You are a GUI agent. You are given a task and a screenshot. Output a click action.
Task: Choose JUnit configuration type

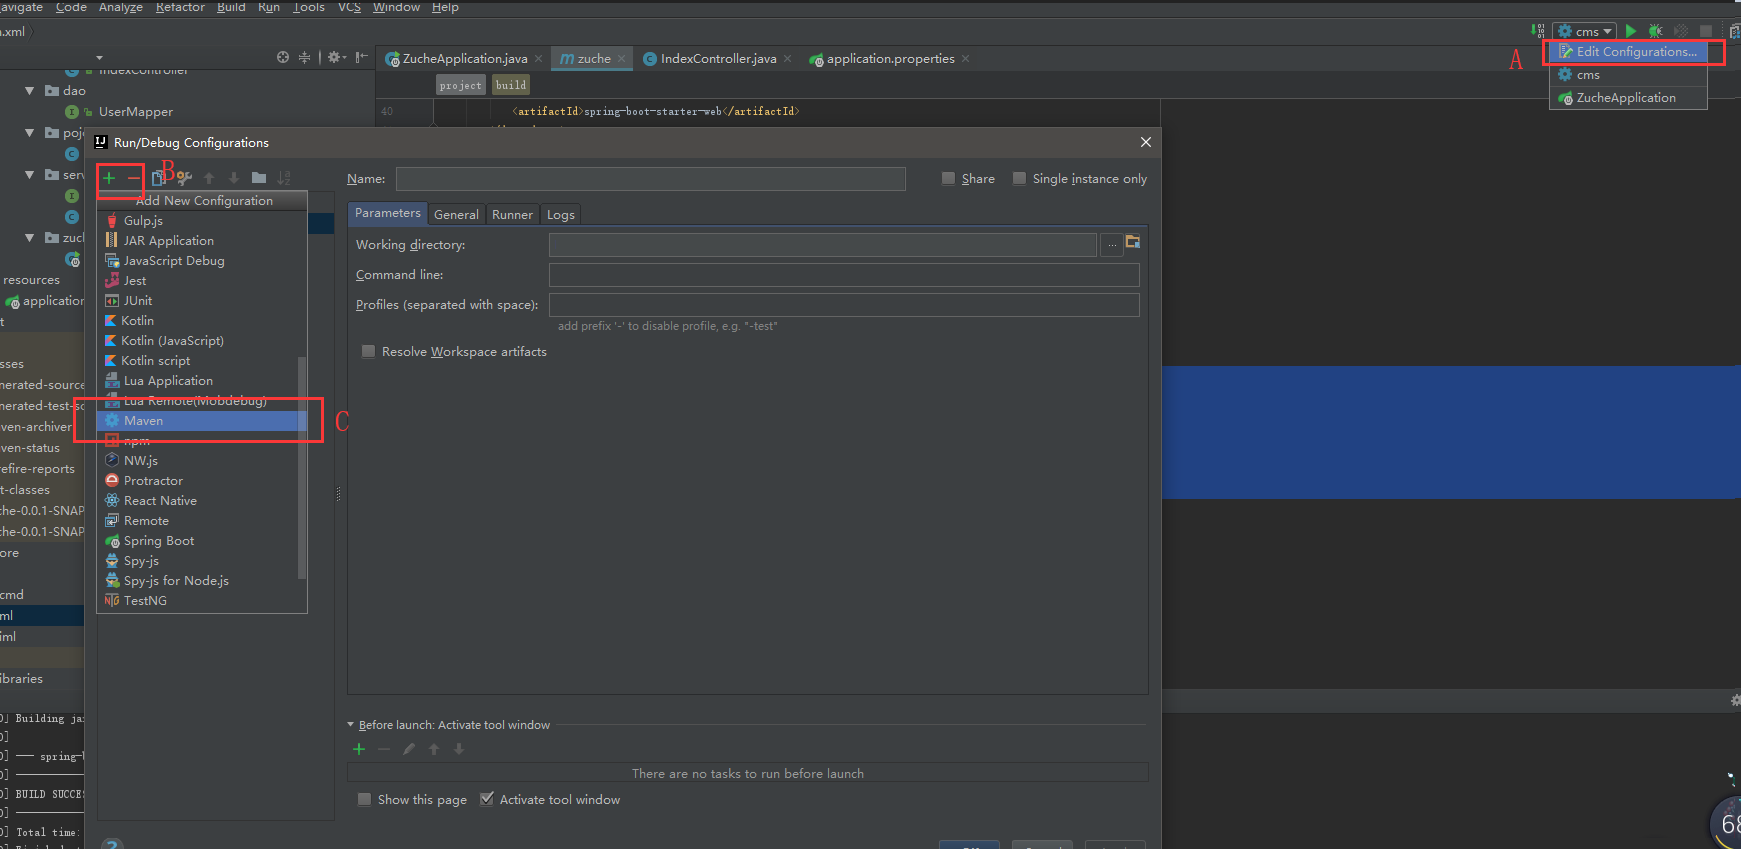point(202,301)
